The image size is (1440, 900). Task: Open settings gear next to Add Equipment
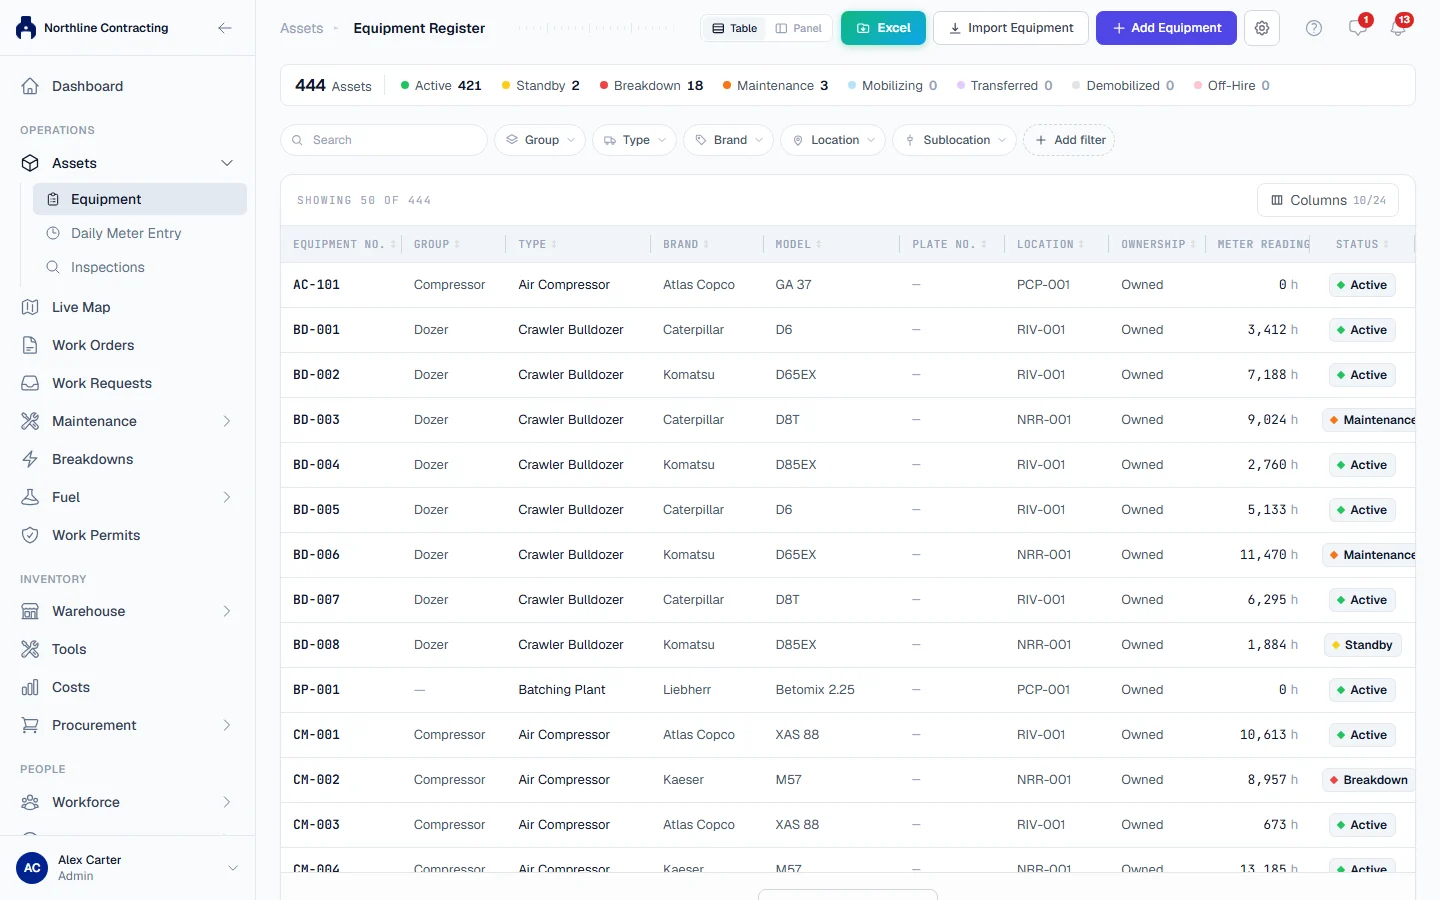(x=1262, y=28)
